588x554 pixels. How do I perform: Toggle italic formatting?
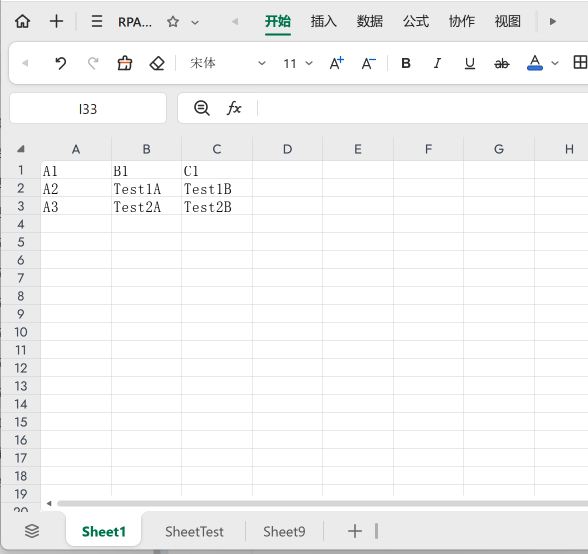tap(437, 63)
